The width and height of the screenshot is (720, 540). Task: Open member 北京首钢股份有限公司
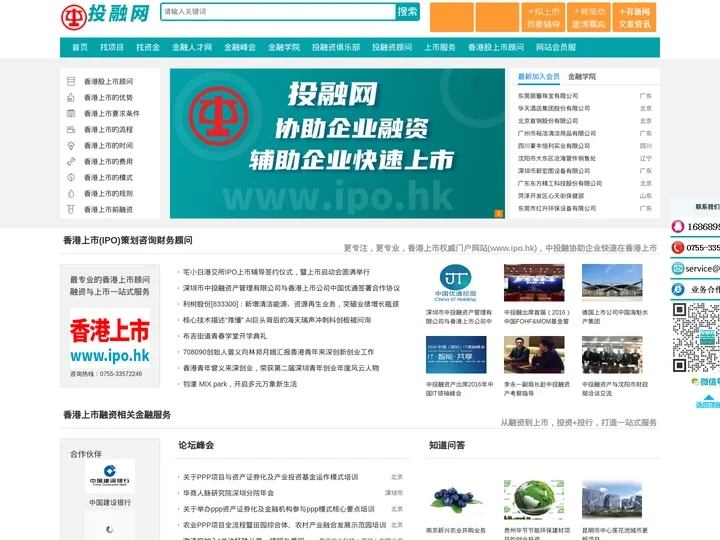pos(548,121)
